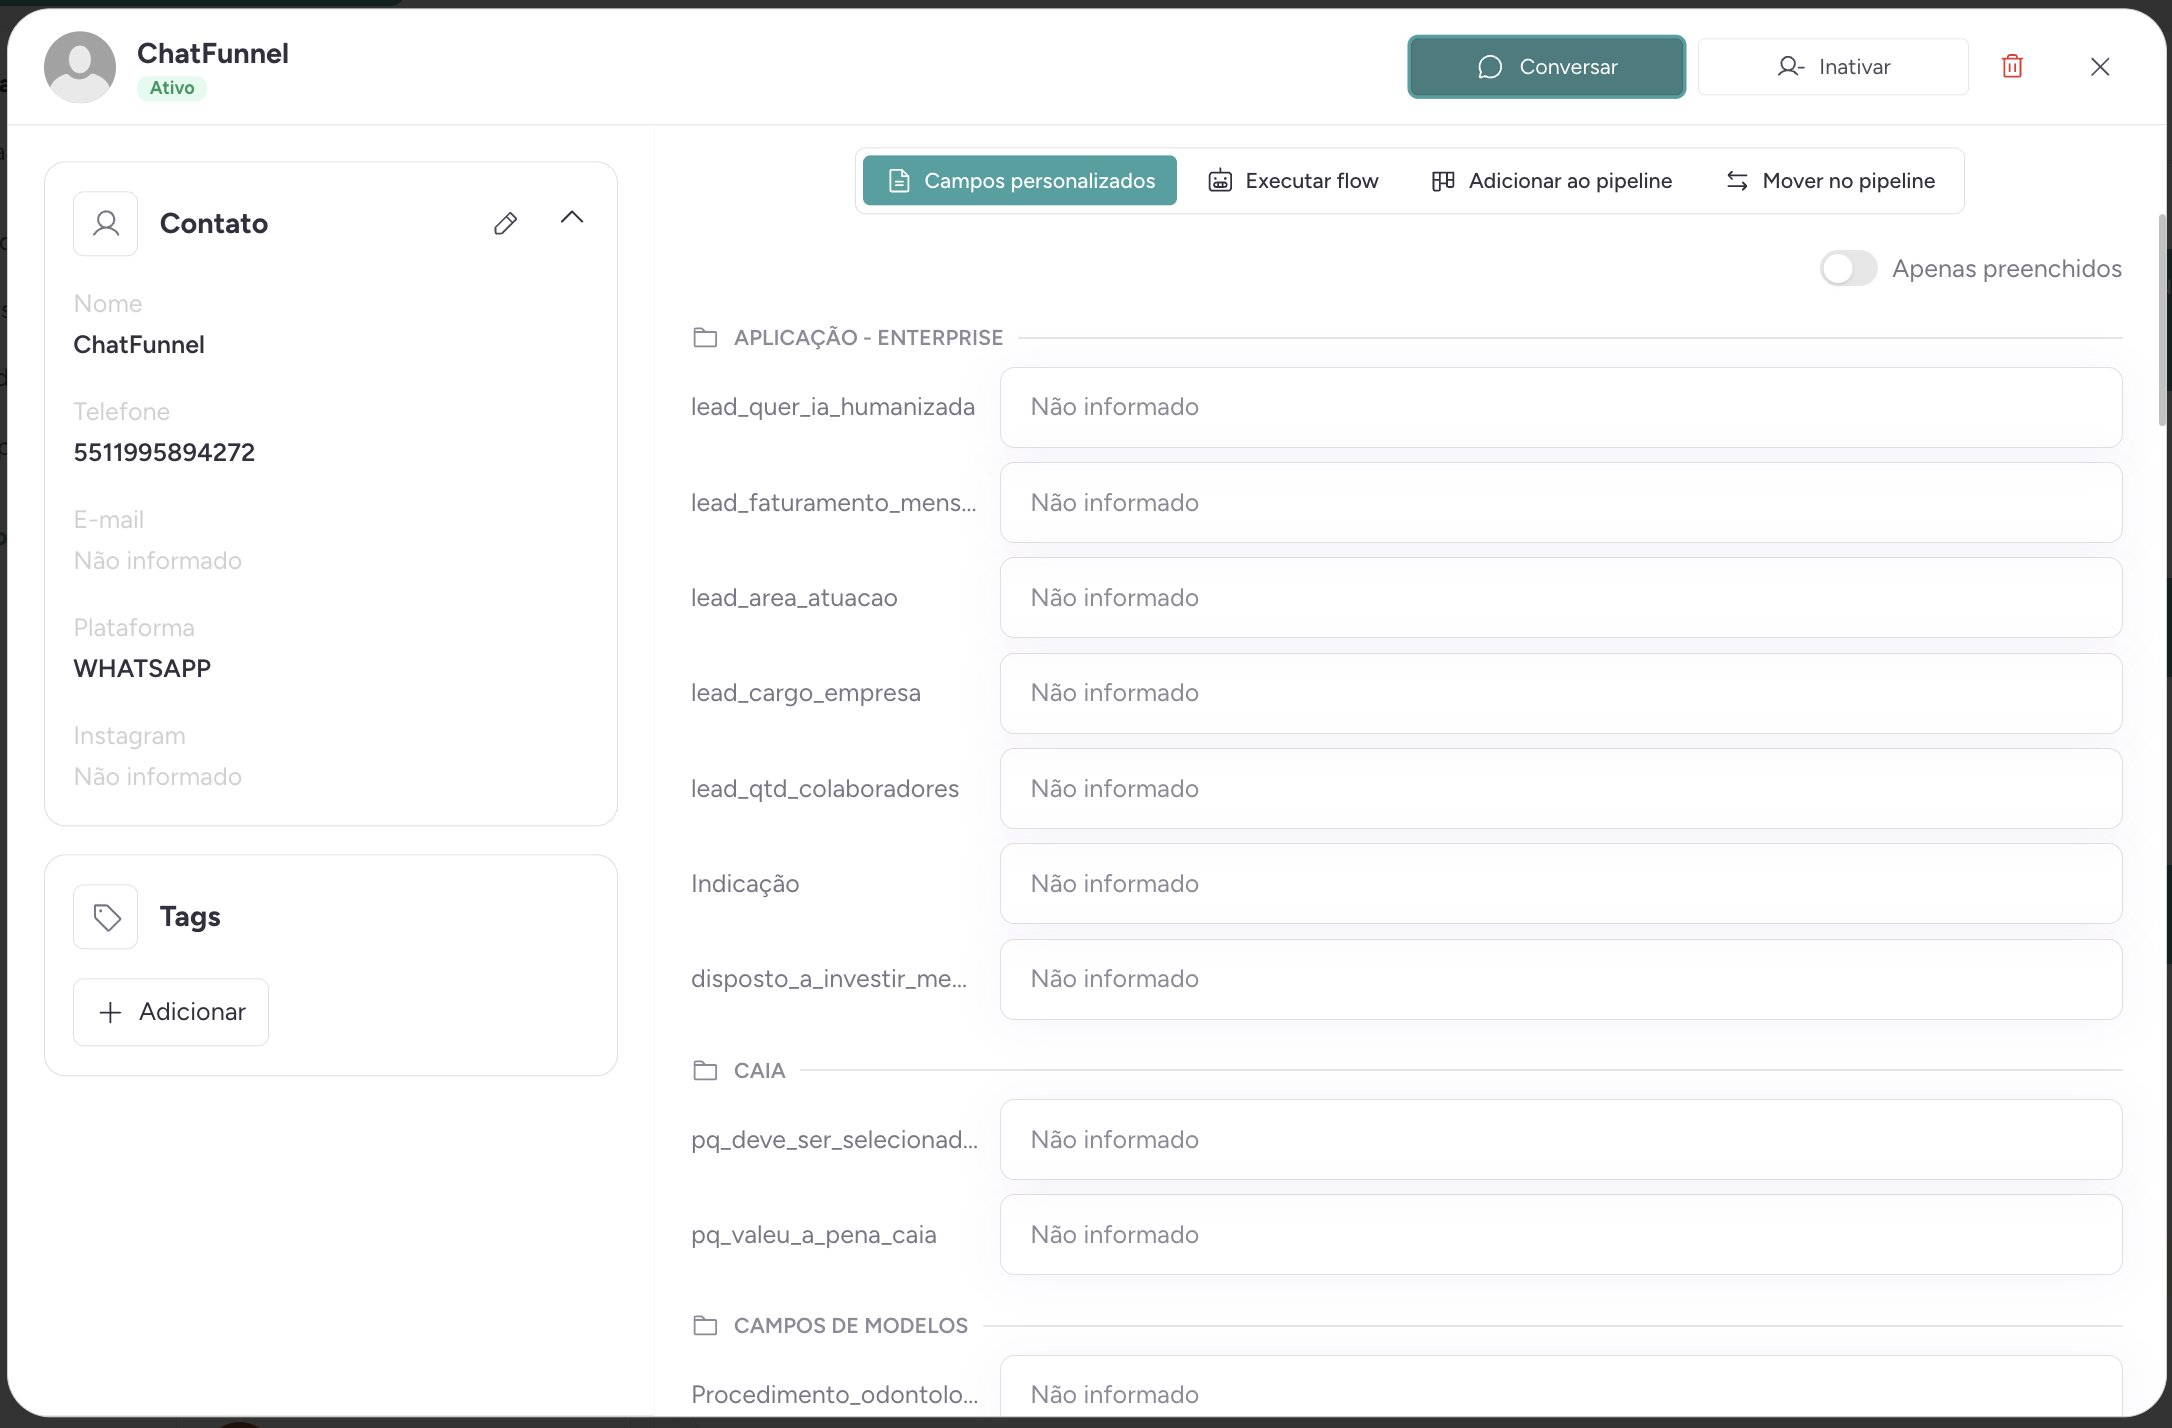Open the Mover no pipeline tab
Viewport: 2172px width, 1428px height.
coord(1830,181)
